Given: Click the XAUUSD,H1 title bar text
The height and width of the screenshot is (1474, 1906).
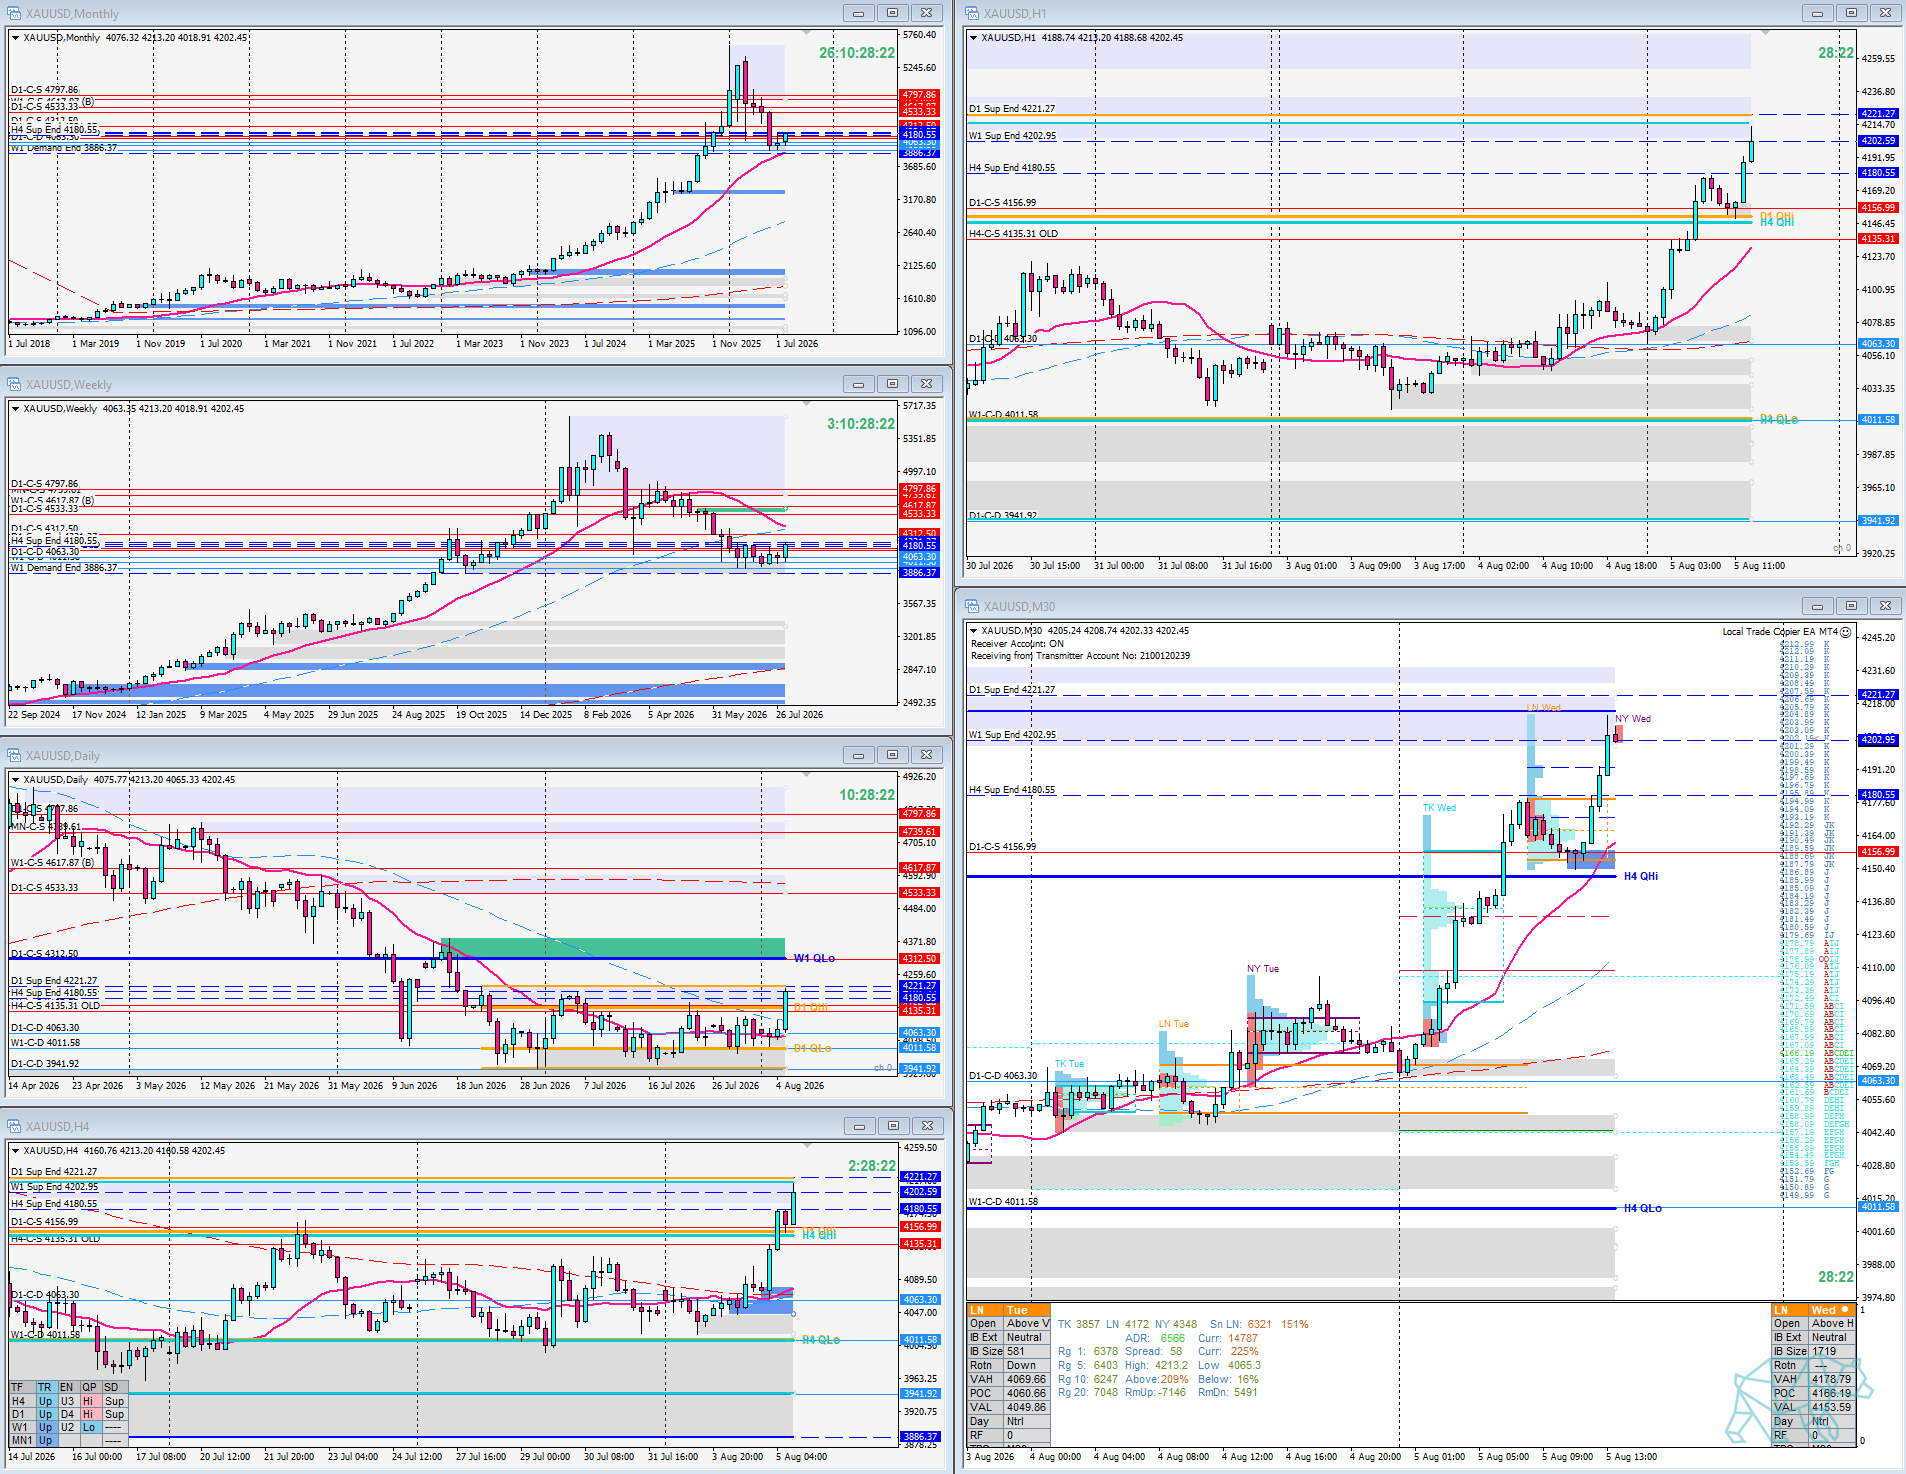Looking at the screenshot, I should 1015,14.
